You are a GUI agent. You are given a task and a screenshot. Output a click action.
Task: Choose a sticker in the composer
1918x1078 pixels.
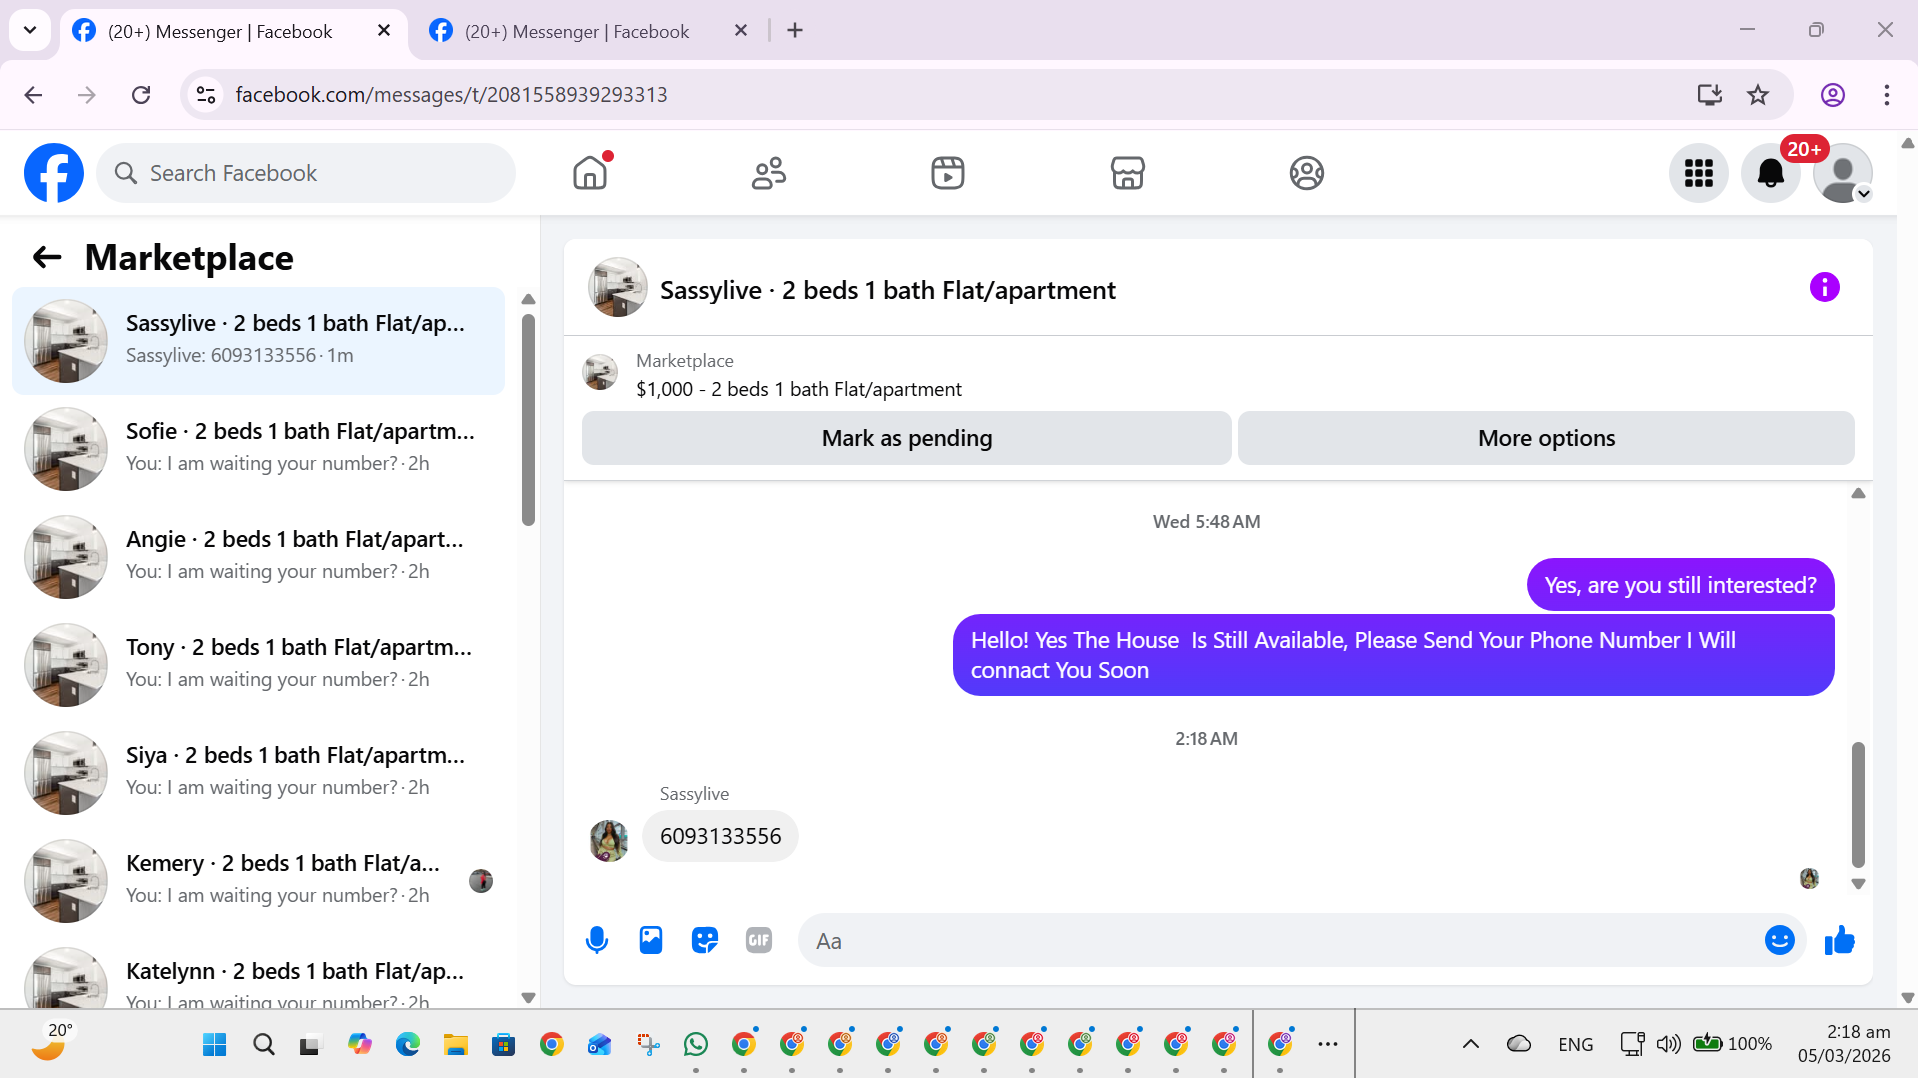click(x=705, y=941)
